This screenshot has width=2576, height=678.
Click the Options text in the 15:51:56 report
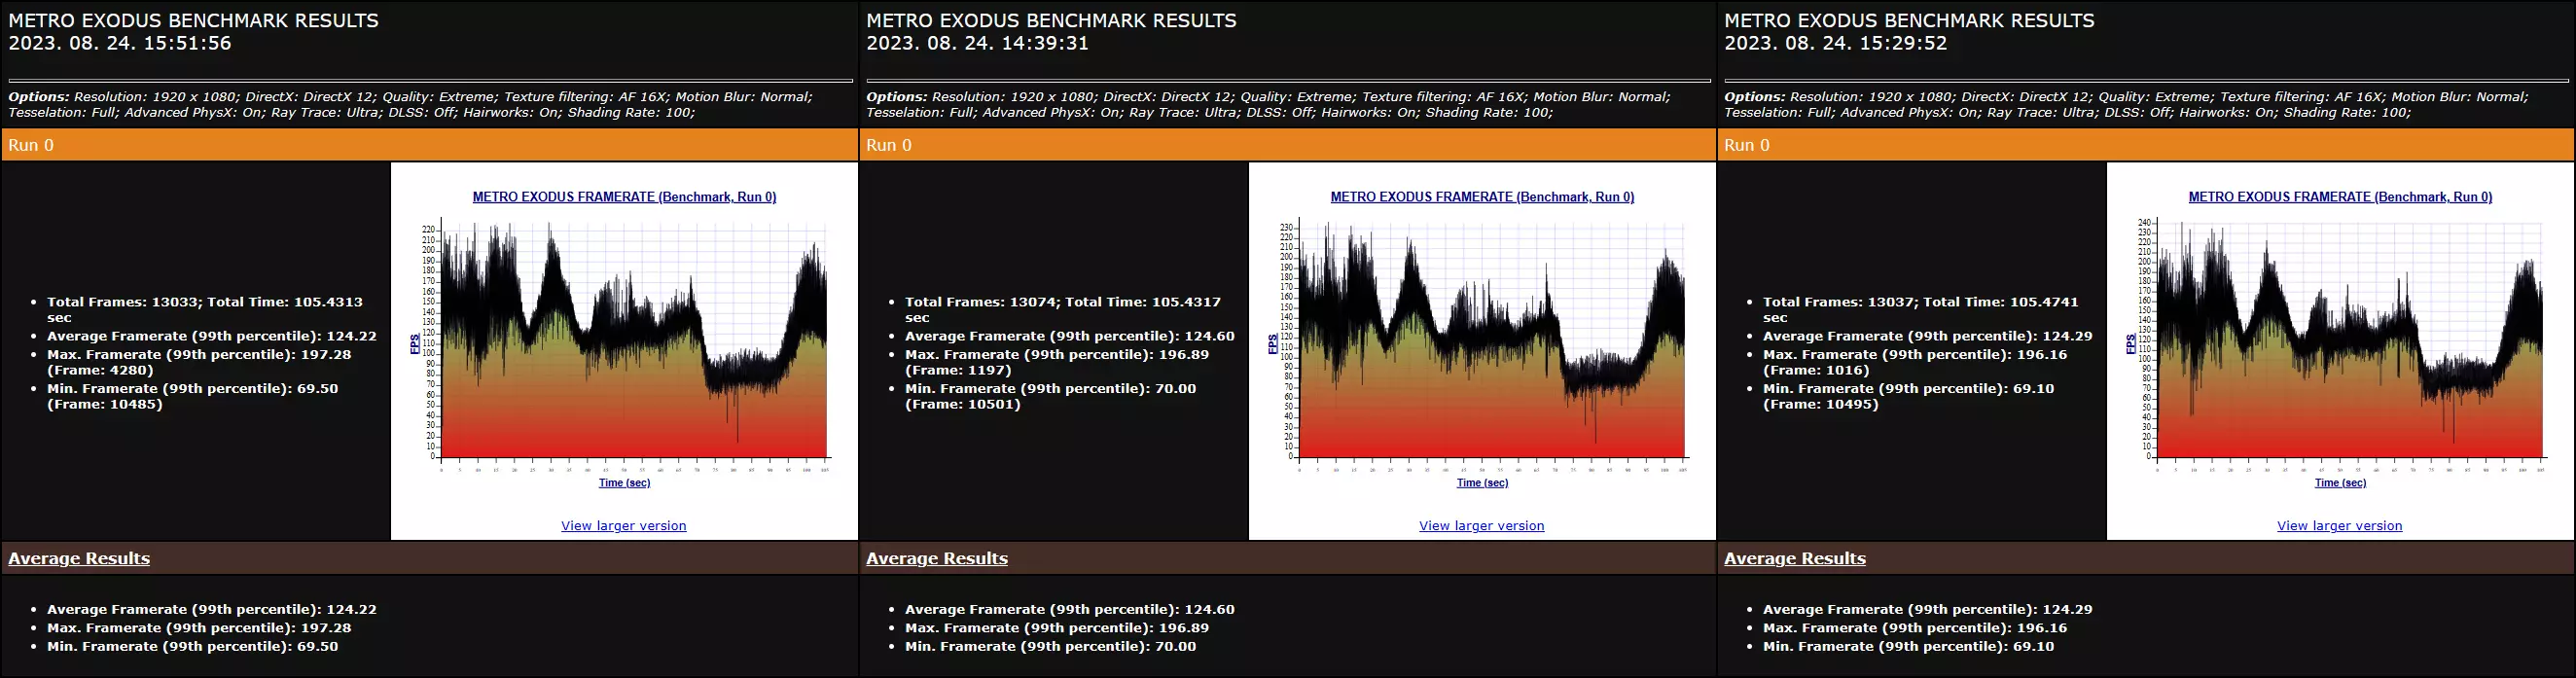(411, 104)
